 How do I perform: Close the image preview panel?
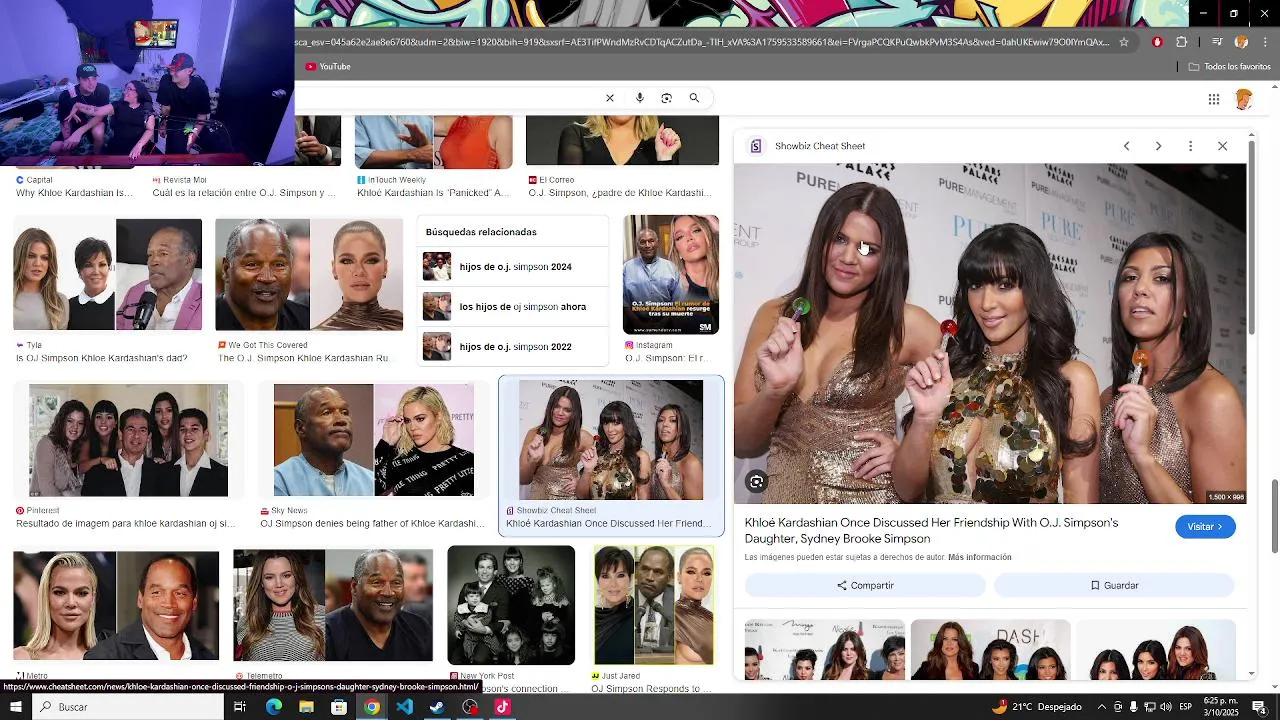coord(1222,146)
